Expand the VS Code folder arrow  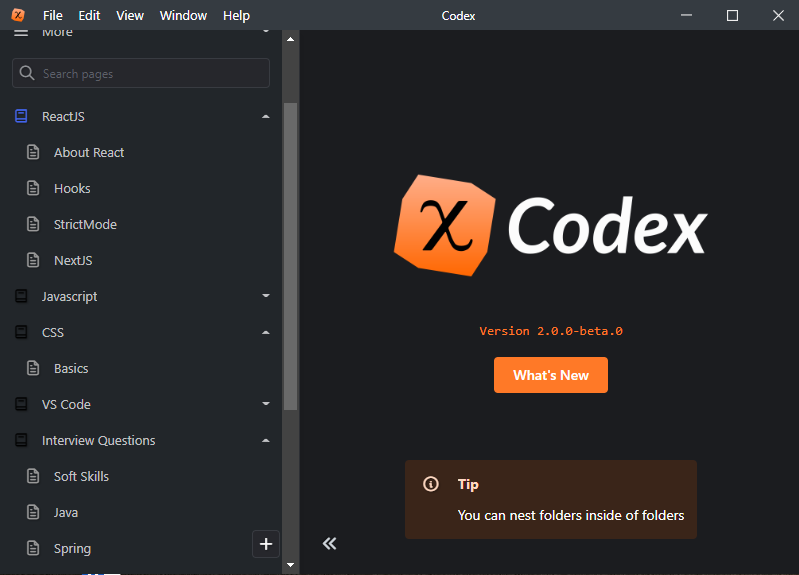[265, 405]
